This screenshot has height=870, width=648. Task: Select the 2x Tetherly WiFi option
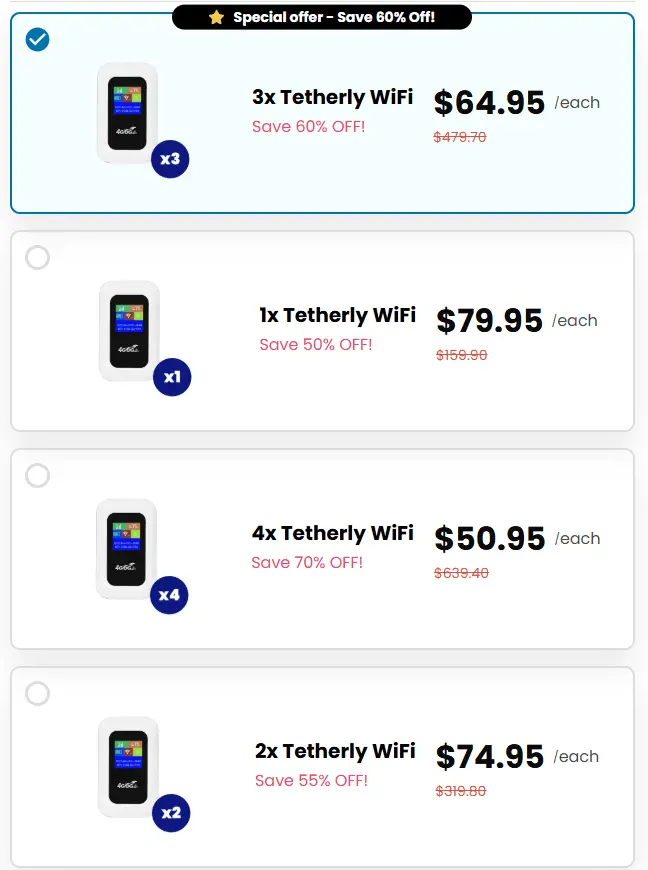coord(37,694)
